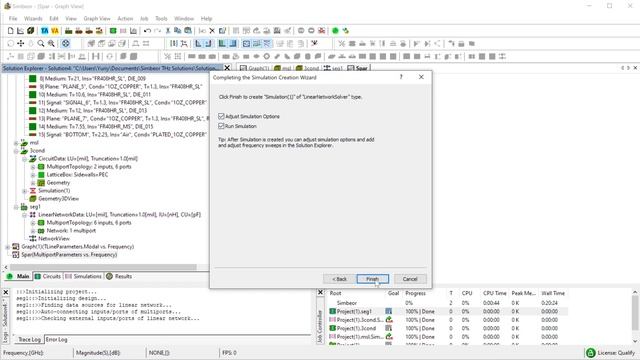640x360 pixels.
Task: Click the dialog help question mark
Action: (x=401, y=77)
